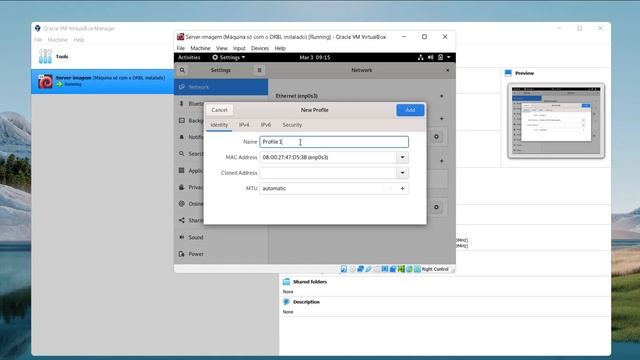Open Help menu in VirtualBox Manager

(79, 40)
